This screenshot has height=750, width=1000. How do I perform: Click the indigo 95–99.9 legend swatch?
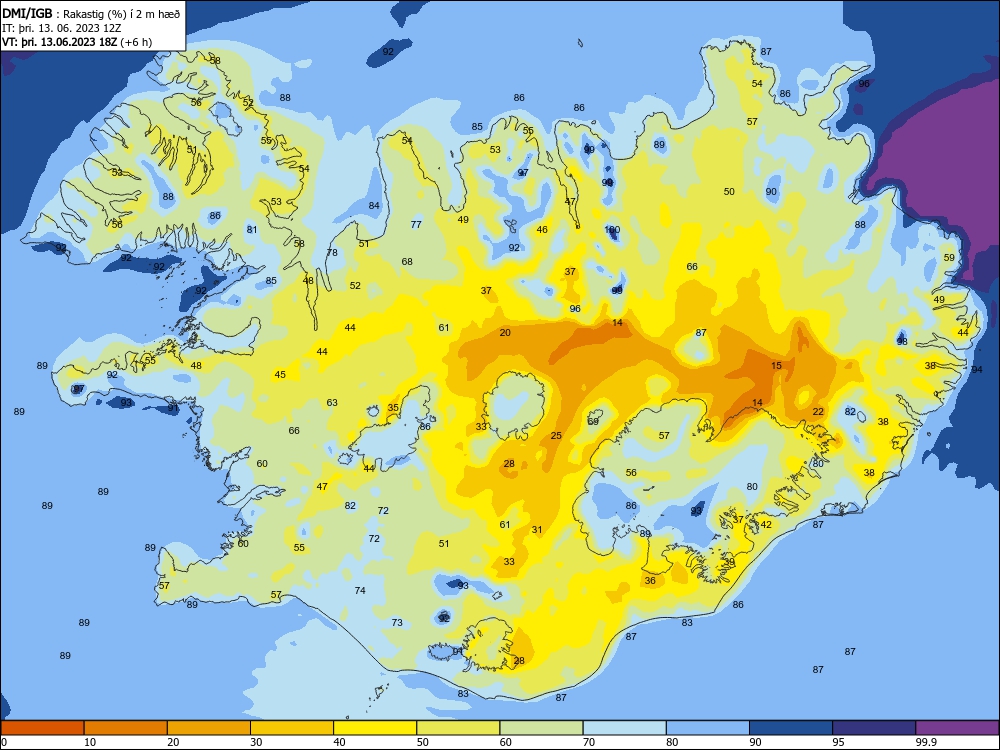click(874, 728)
